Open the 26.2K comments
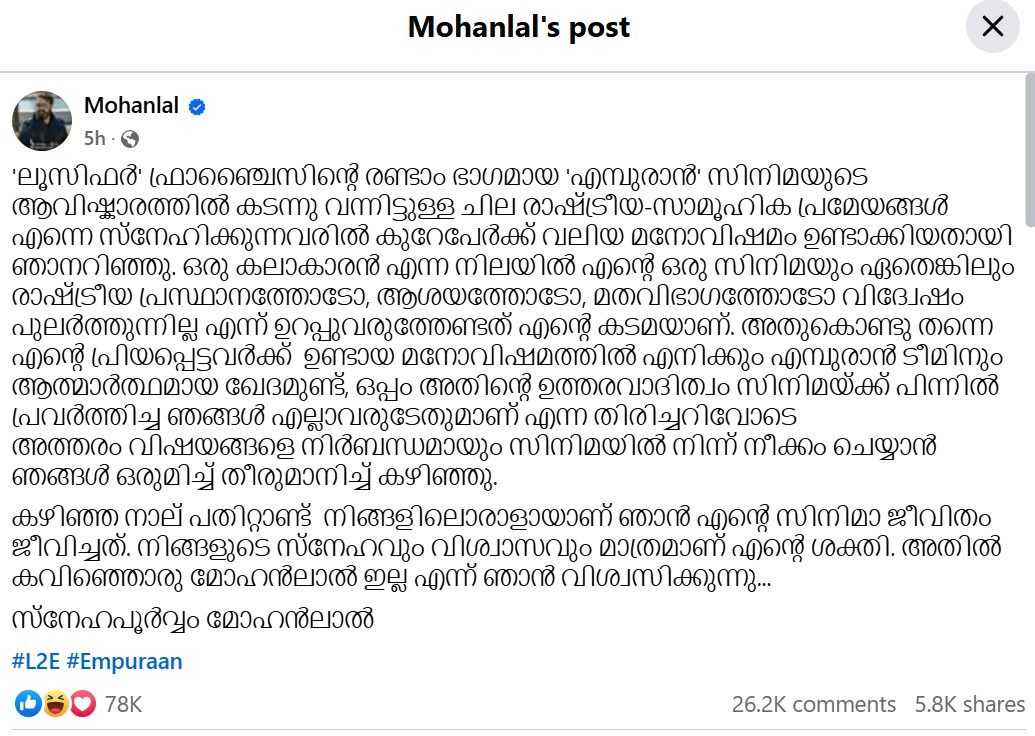This screenshot has height=736, width=1035. (x=813, y=704)
